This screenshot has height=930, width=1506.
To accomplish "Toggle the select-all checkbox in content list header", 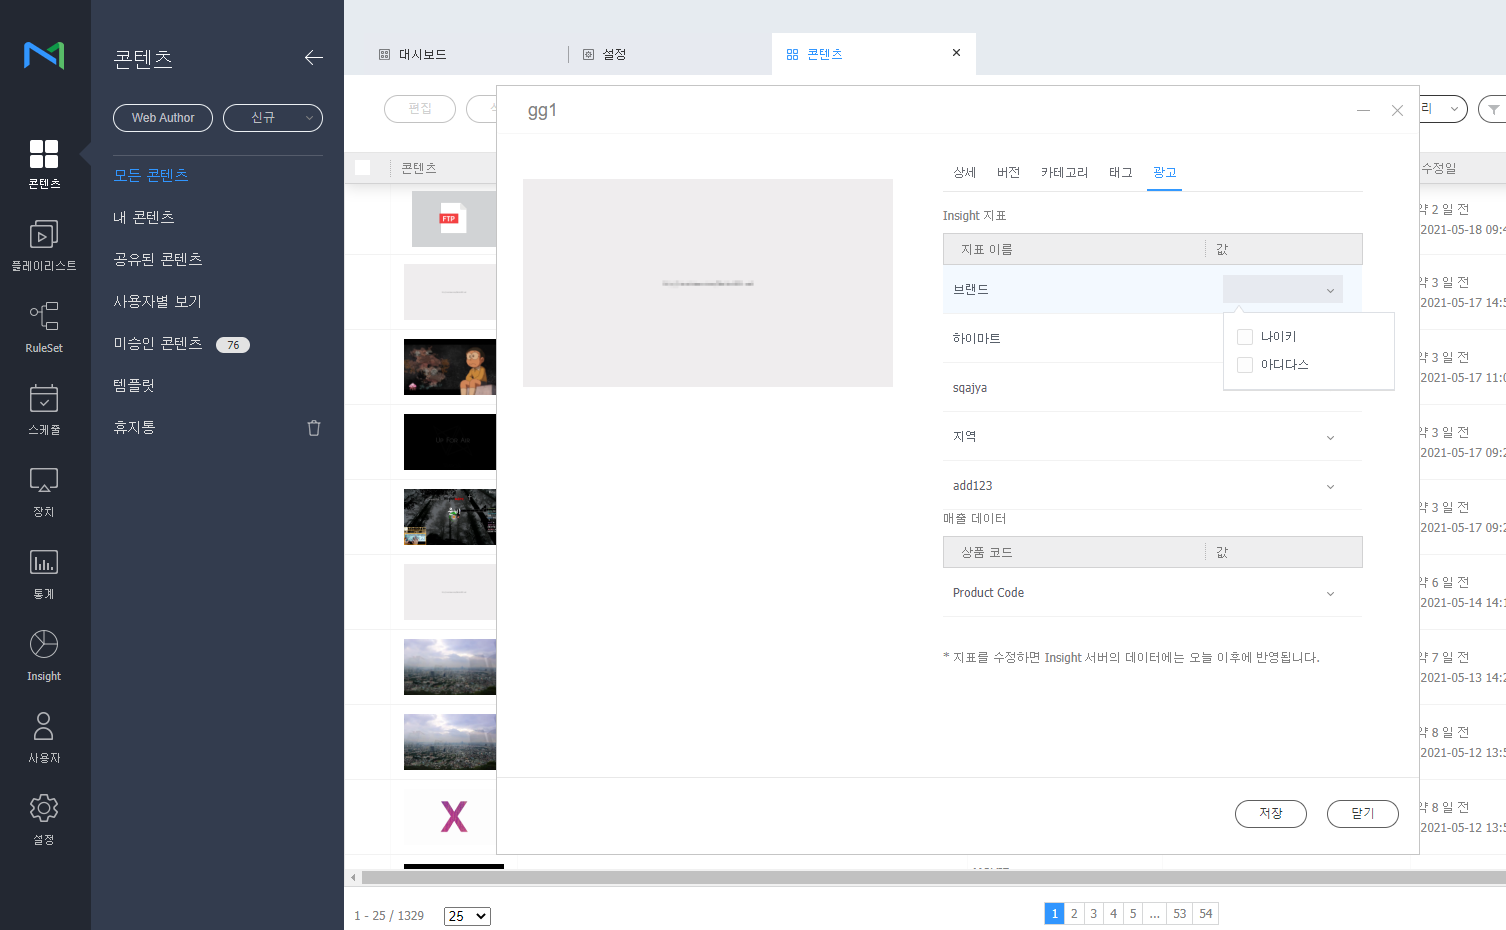I will 363,168.
